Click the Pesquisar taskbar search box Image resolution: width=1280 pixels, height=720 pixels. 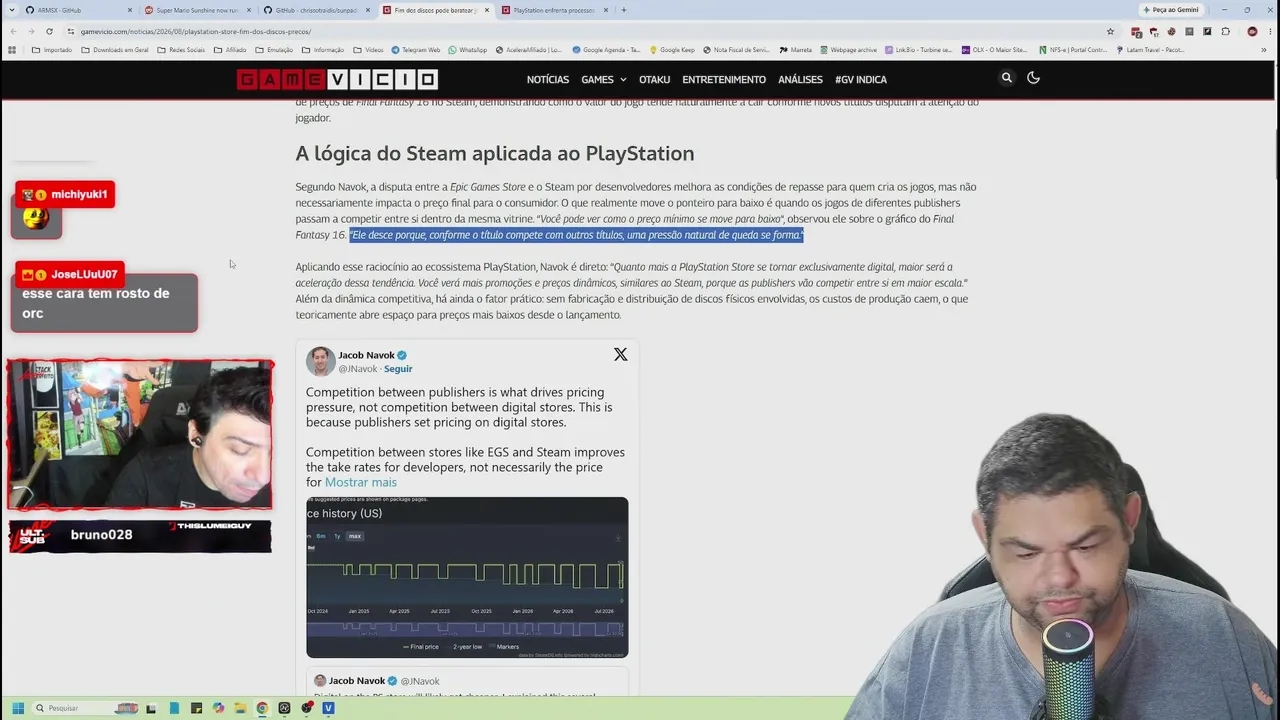click(x=86, y=708)
